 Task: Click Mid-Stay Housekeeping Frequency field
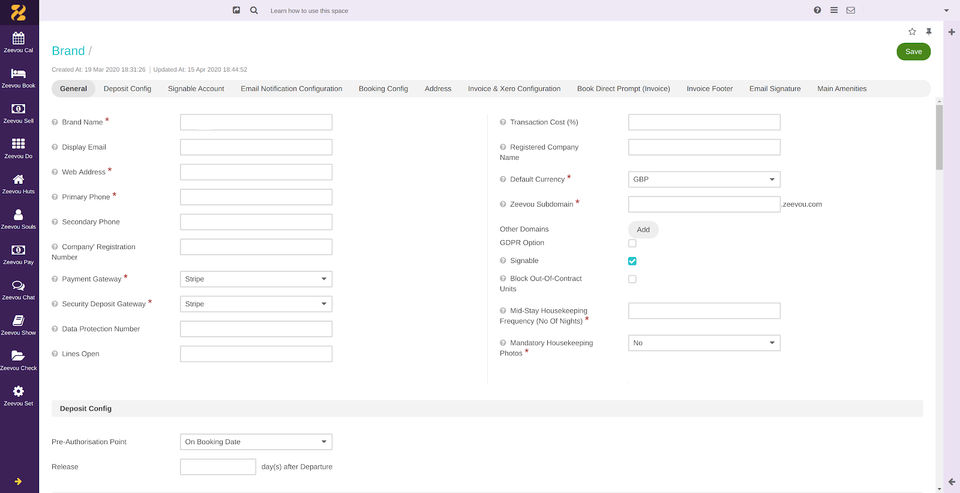coord(704,311)
